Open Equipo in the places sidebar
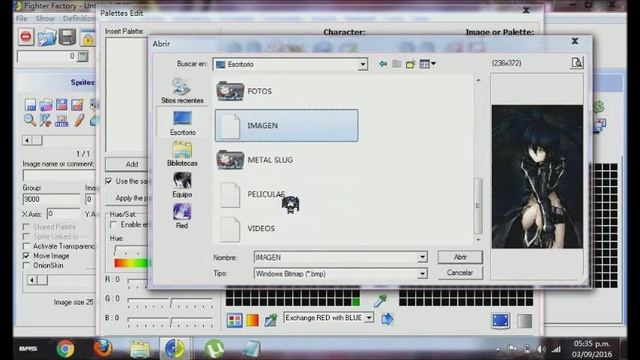Viewport: 640px width, 360px height. [182, 185]
